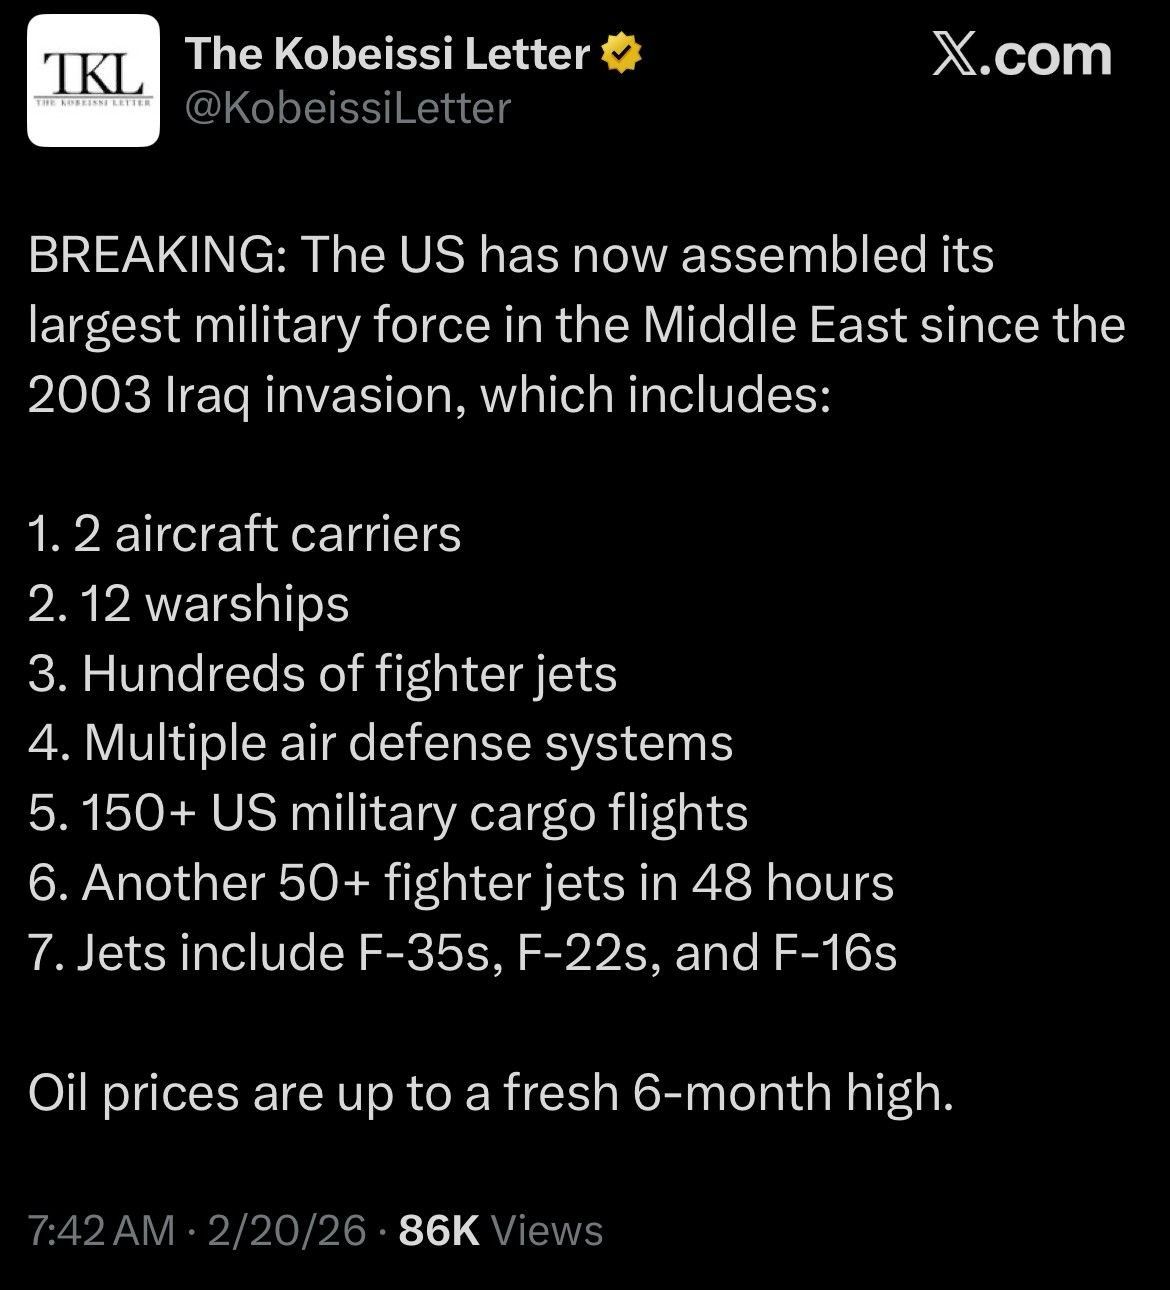Screen dimensions: 1170x1290
Task: Click the '2 aircraft carriers' line
Action: tap(245, 534)
